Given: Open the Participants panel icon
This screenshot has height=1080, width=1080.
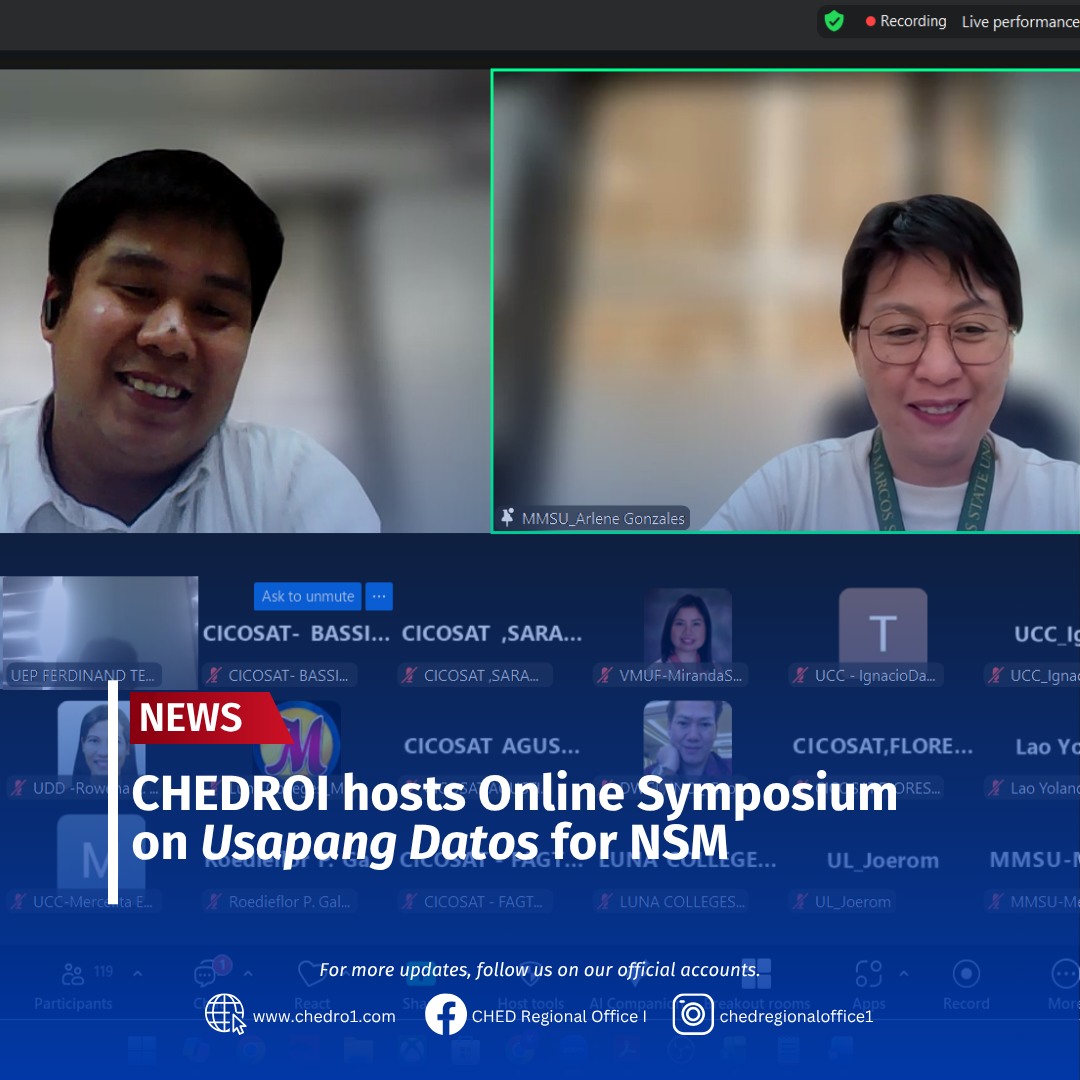Looking at the screenshot, I should tap(73, 974).
